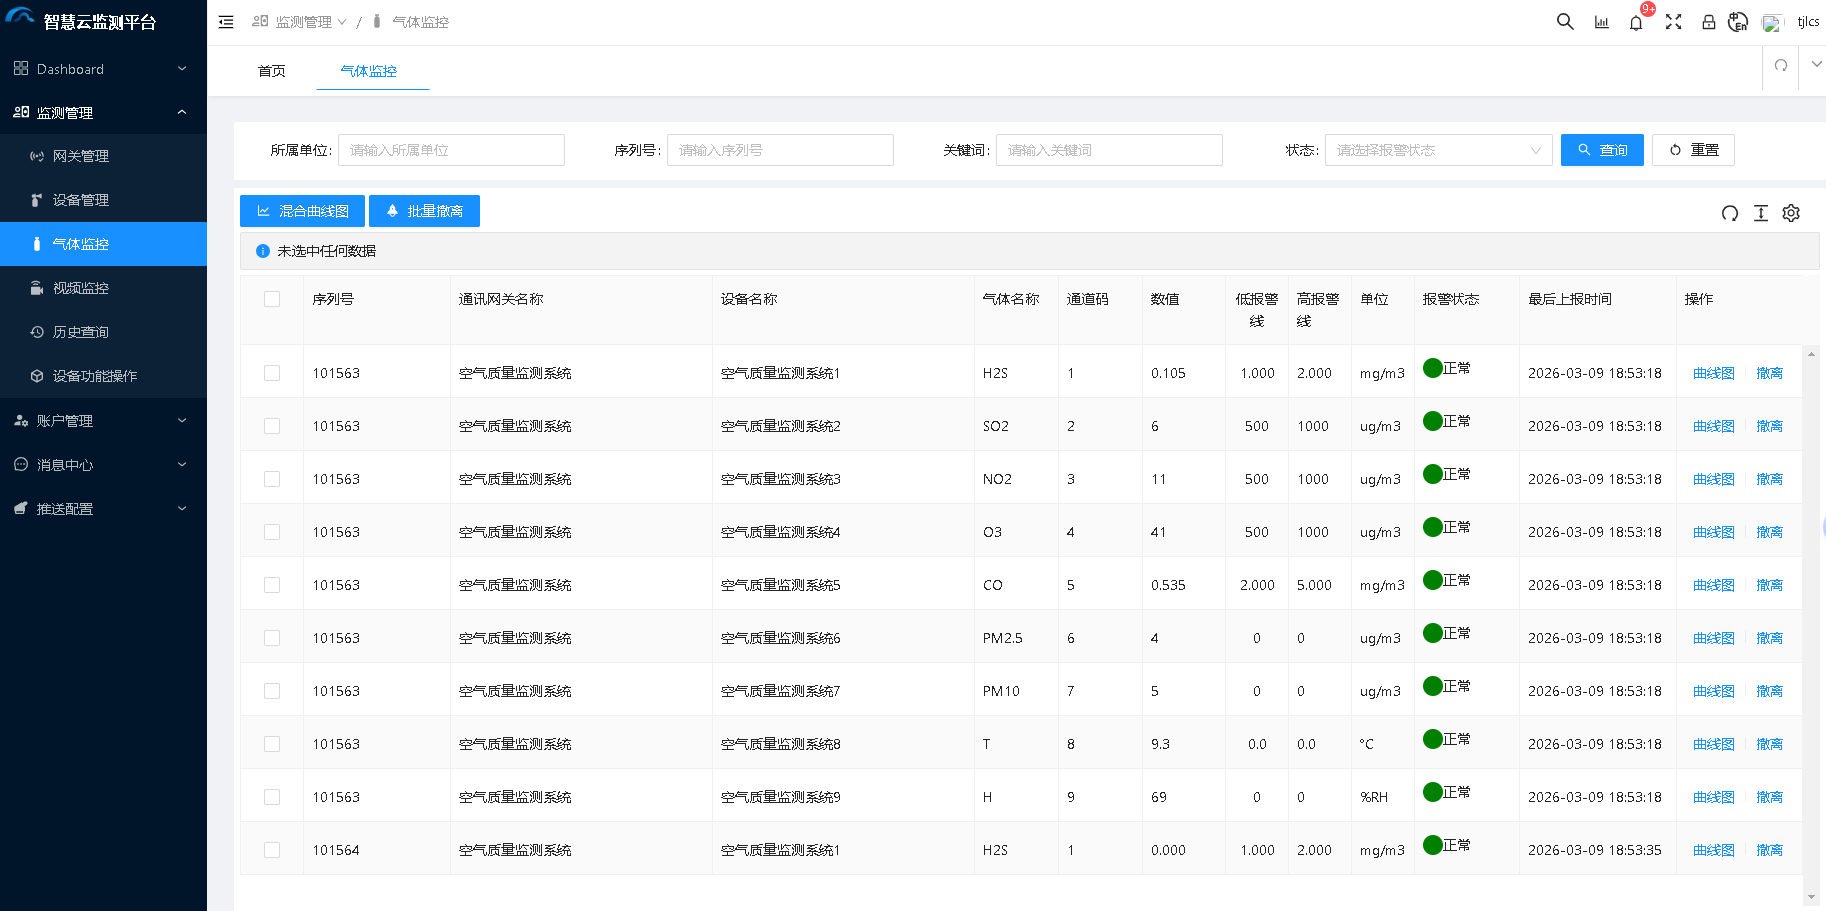
Task: Check the serial 101564 row checkbox
Action: point(272,850)
